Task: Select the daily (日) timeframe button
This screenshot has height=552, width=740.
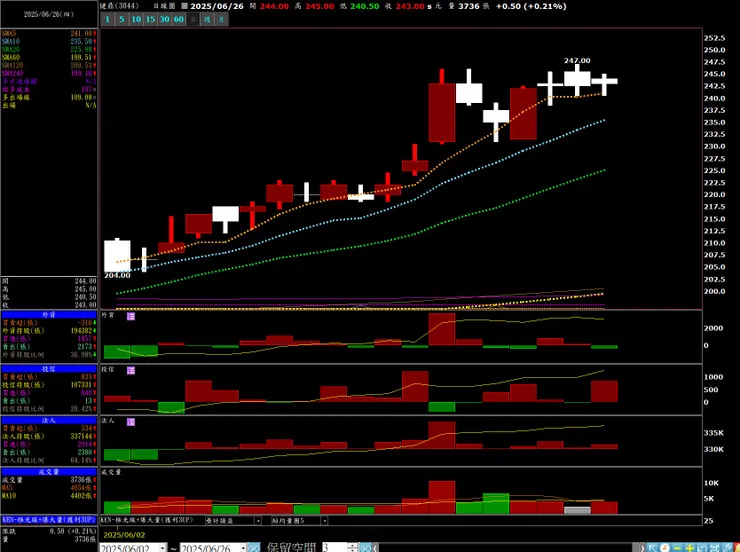Action: tap(193, 19)
